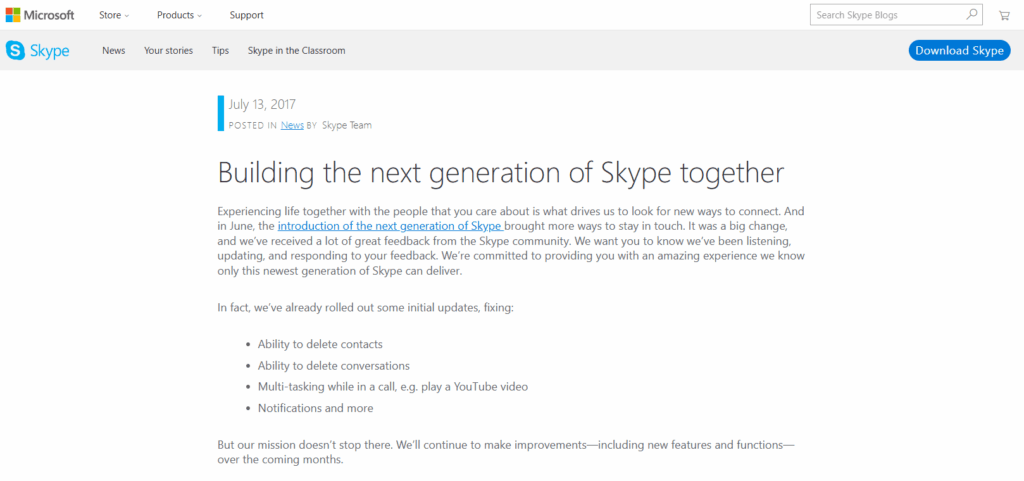Go to the News section
1024x481 pixels.
click(114, 50)
